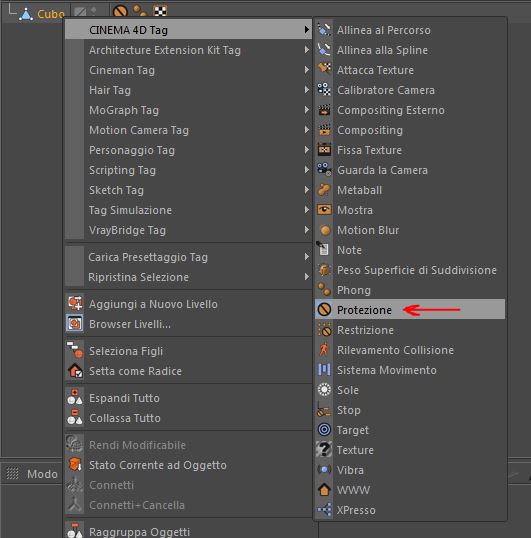Click the Sole sun icon
The height and width of the screenshot is (538, 531).
[x=324, y=390]
